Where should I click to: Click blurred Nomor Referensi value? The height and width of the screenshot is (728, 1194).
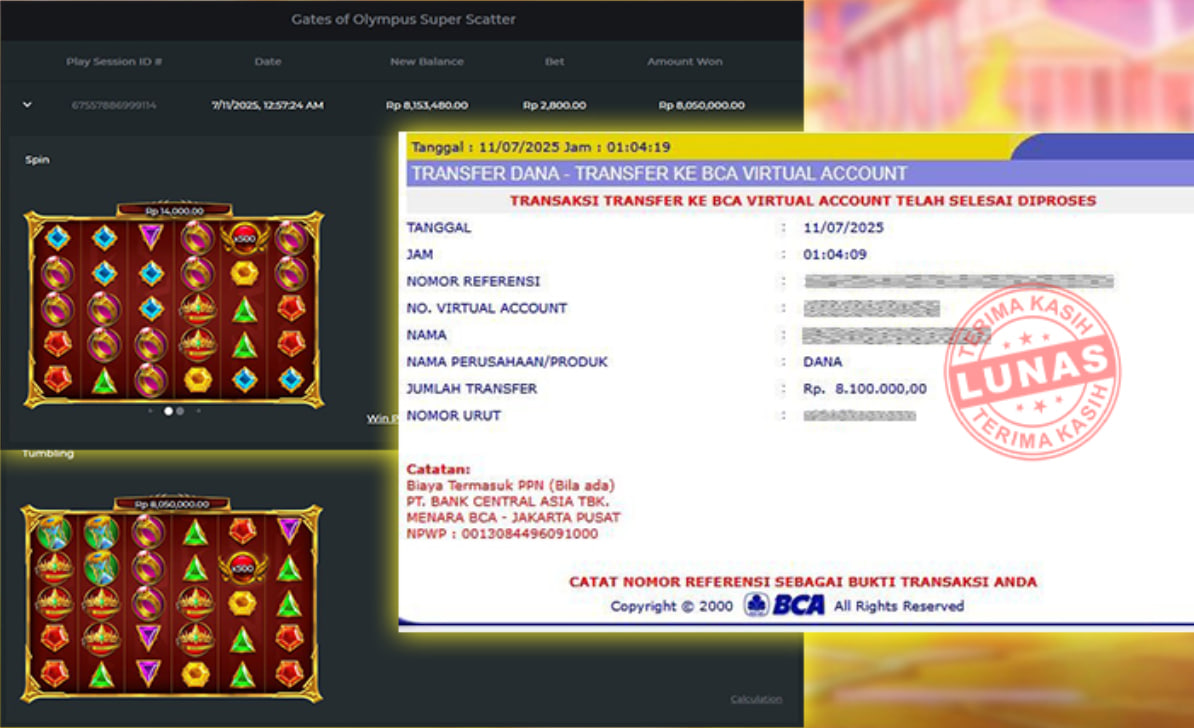959,282
